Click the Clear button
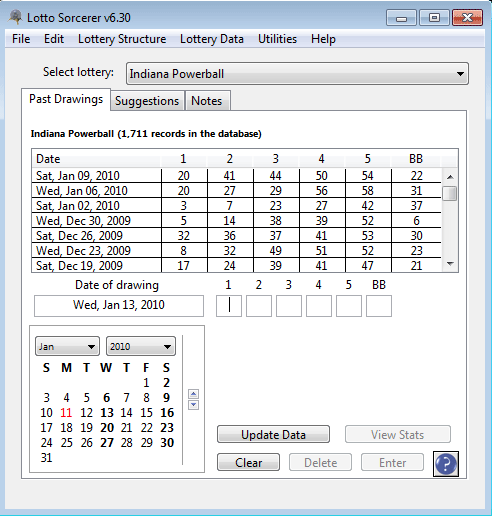Screen dimensions: 492x516 pyautogui.click(x=248, y=462)
